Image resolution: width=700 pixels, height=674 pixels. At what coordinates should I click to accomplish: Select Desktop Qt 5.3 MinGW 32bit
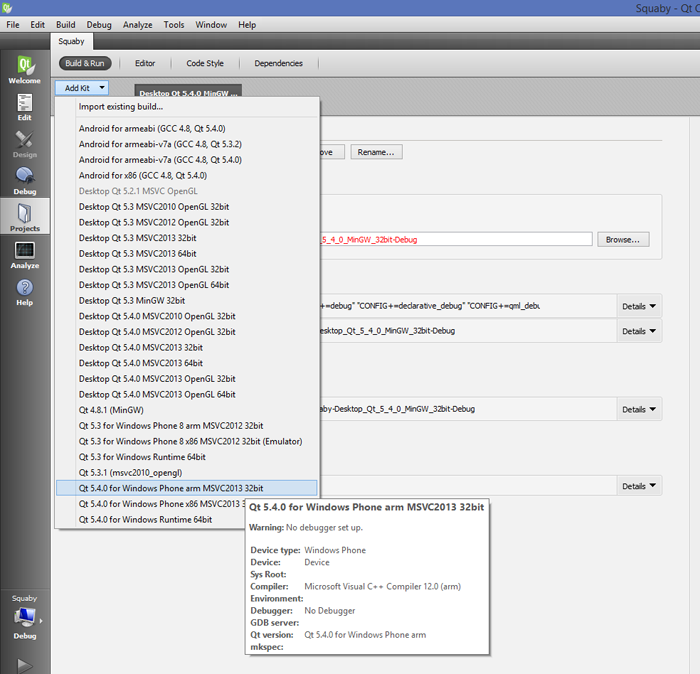(188, 300)
